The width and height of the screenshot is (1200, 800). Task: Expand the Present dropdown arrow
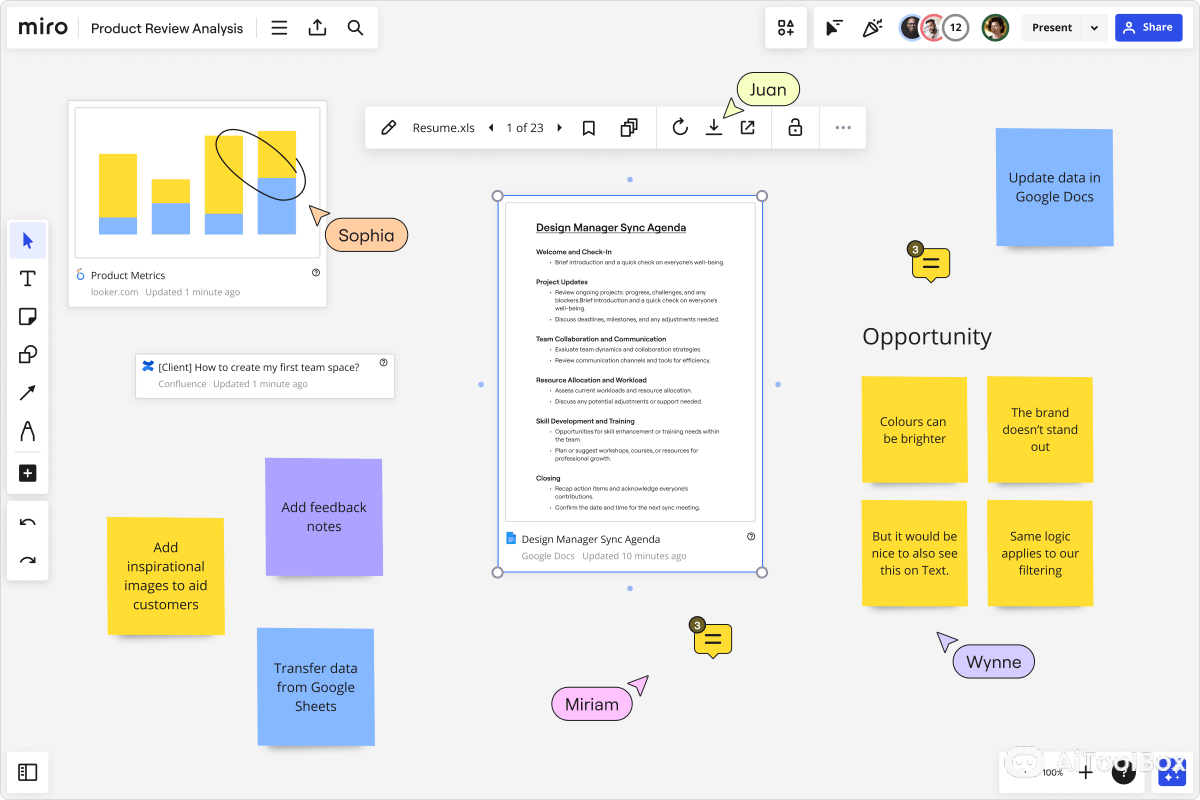(1094, 28)
